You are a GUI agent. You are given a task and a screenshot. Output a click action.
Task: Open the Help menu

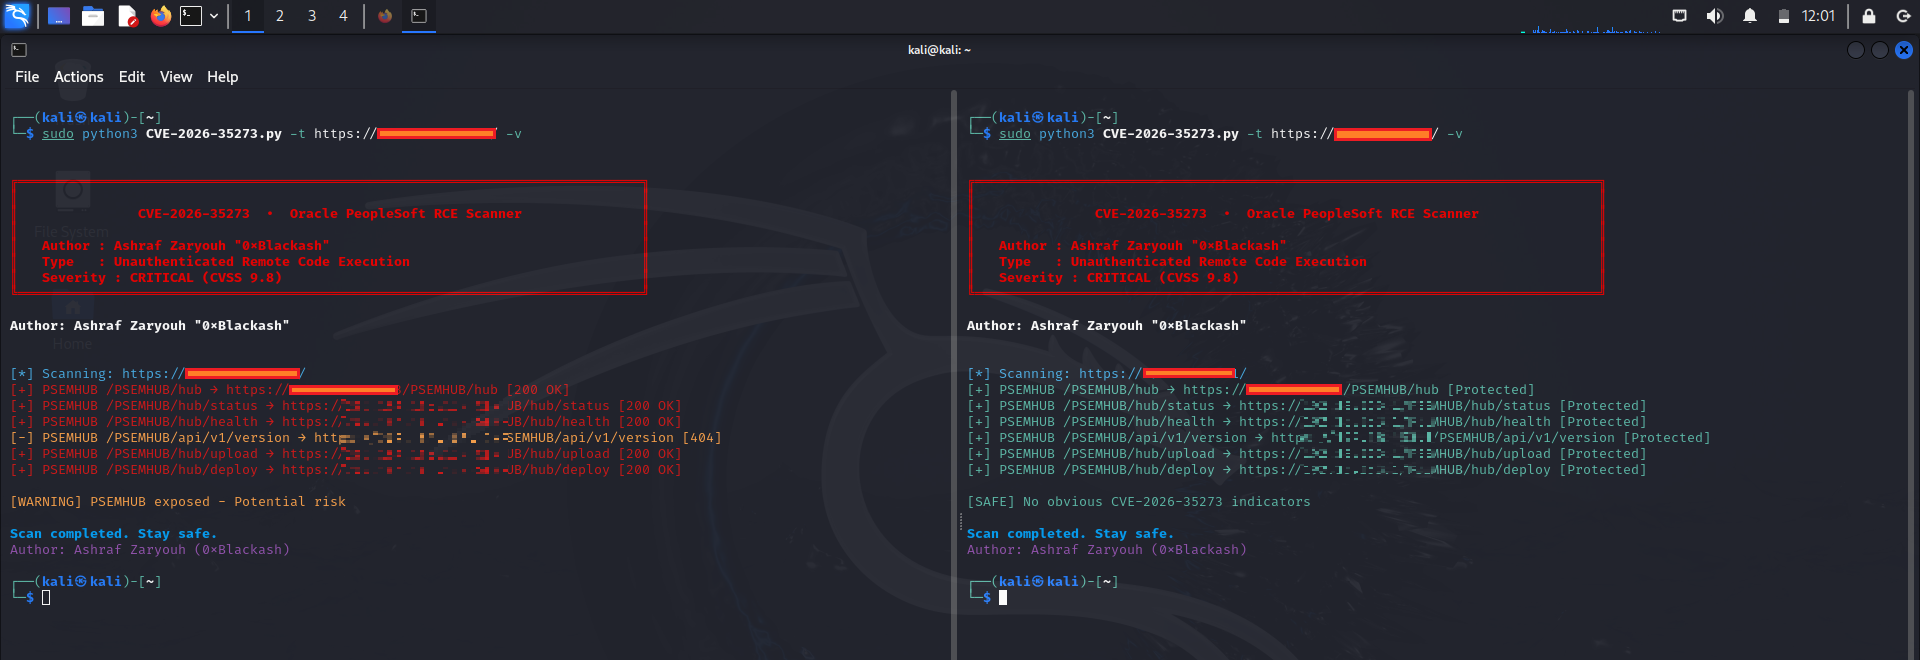223,77
